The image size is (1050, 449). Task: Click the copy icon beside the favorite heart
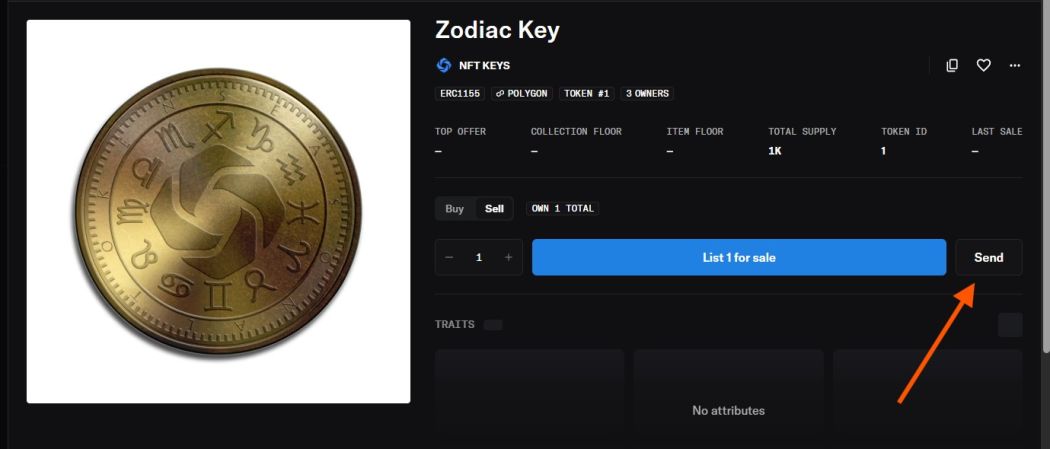(x=952, y=65)
